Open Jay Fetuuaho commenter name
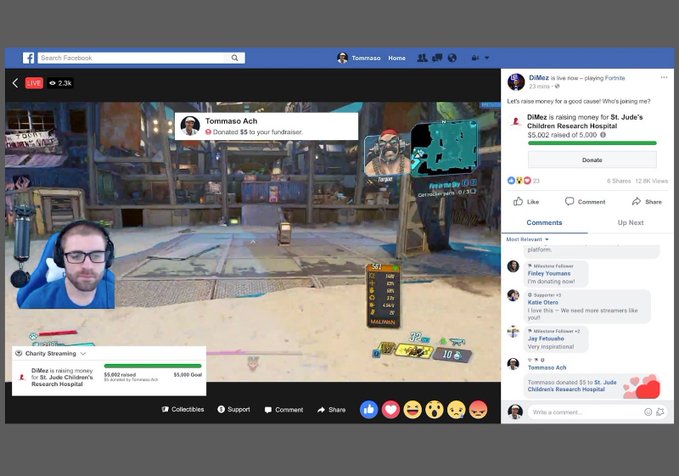This screenshot has width=679, height=476. 546,338
